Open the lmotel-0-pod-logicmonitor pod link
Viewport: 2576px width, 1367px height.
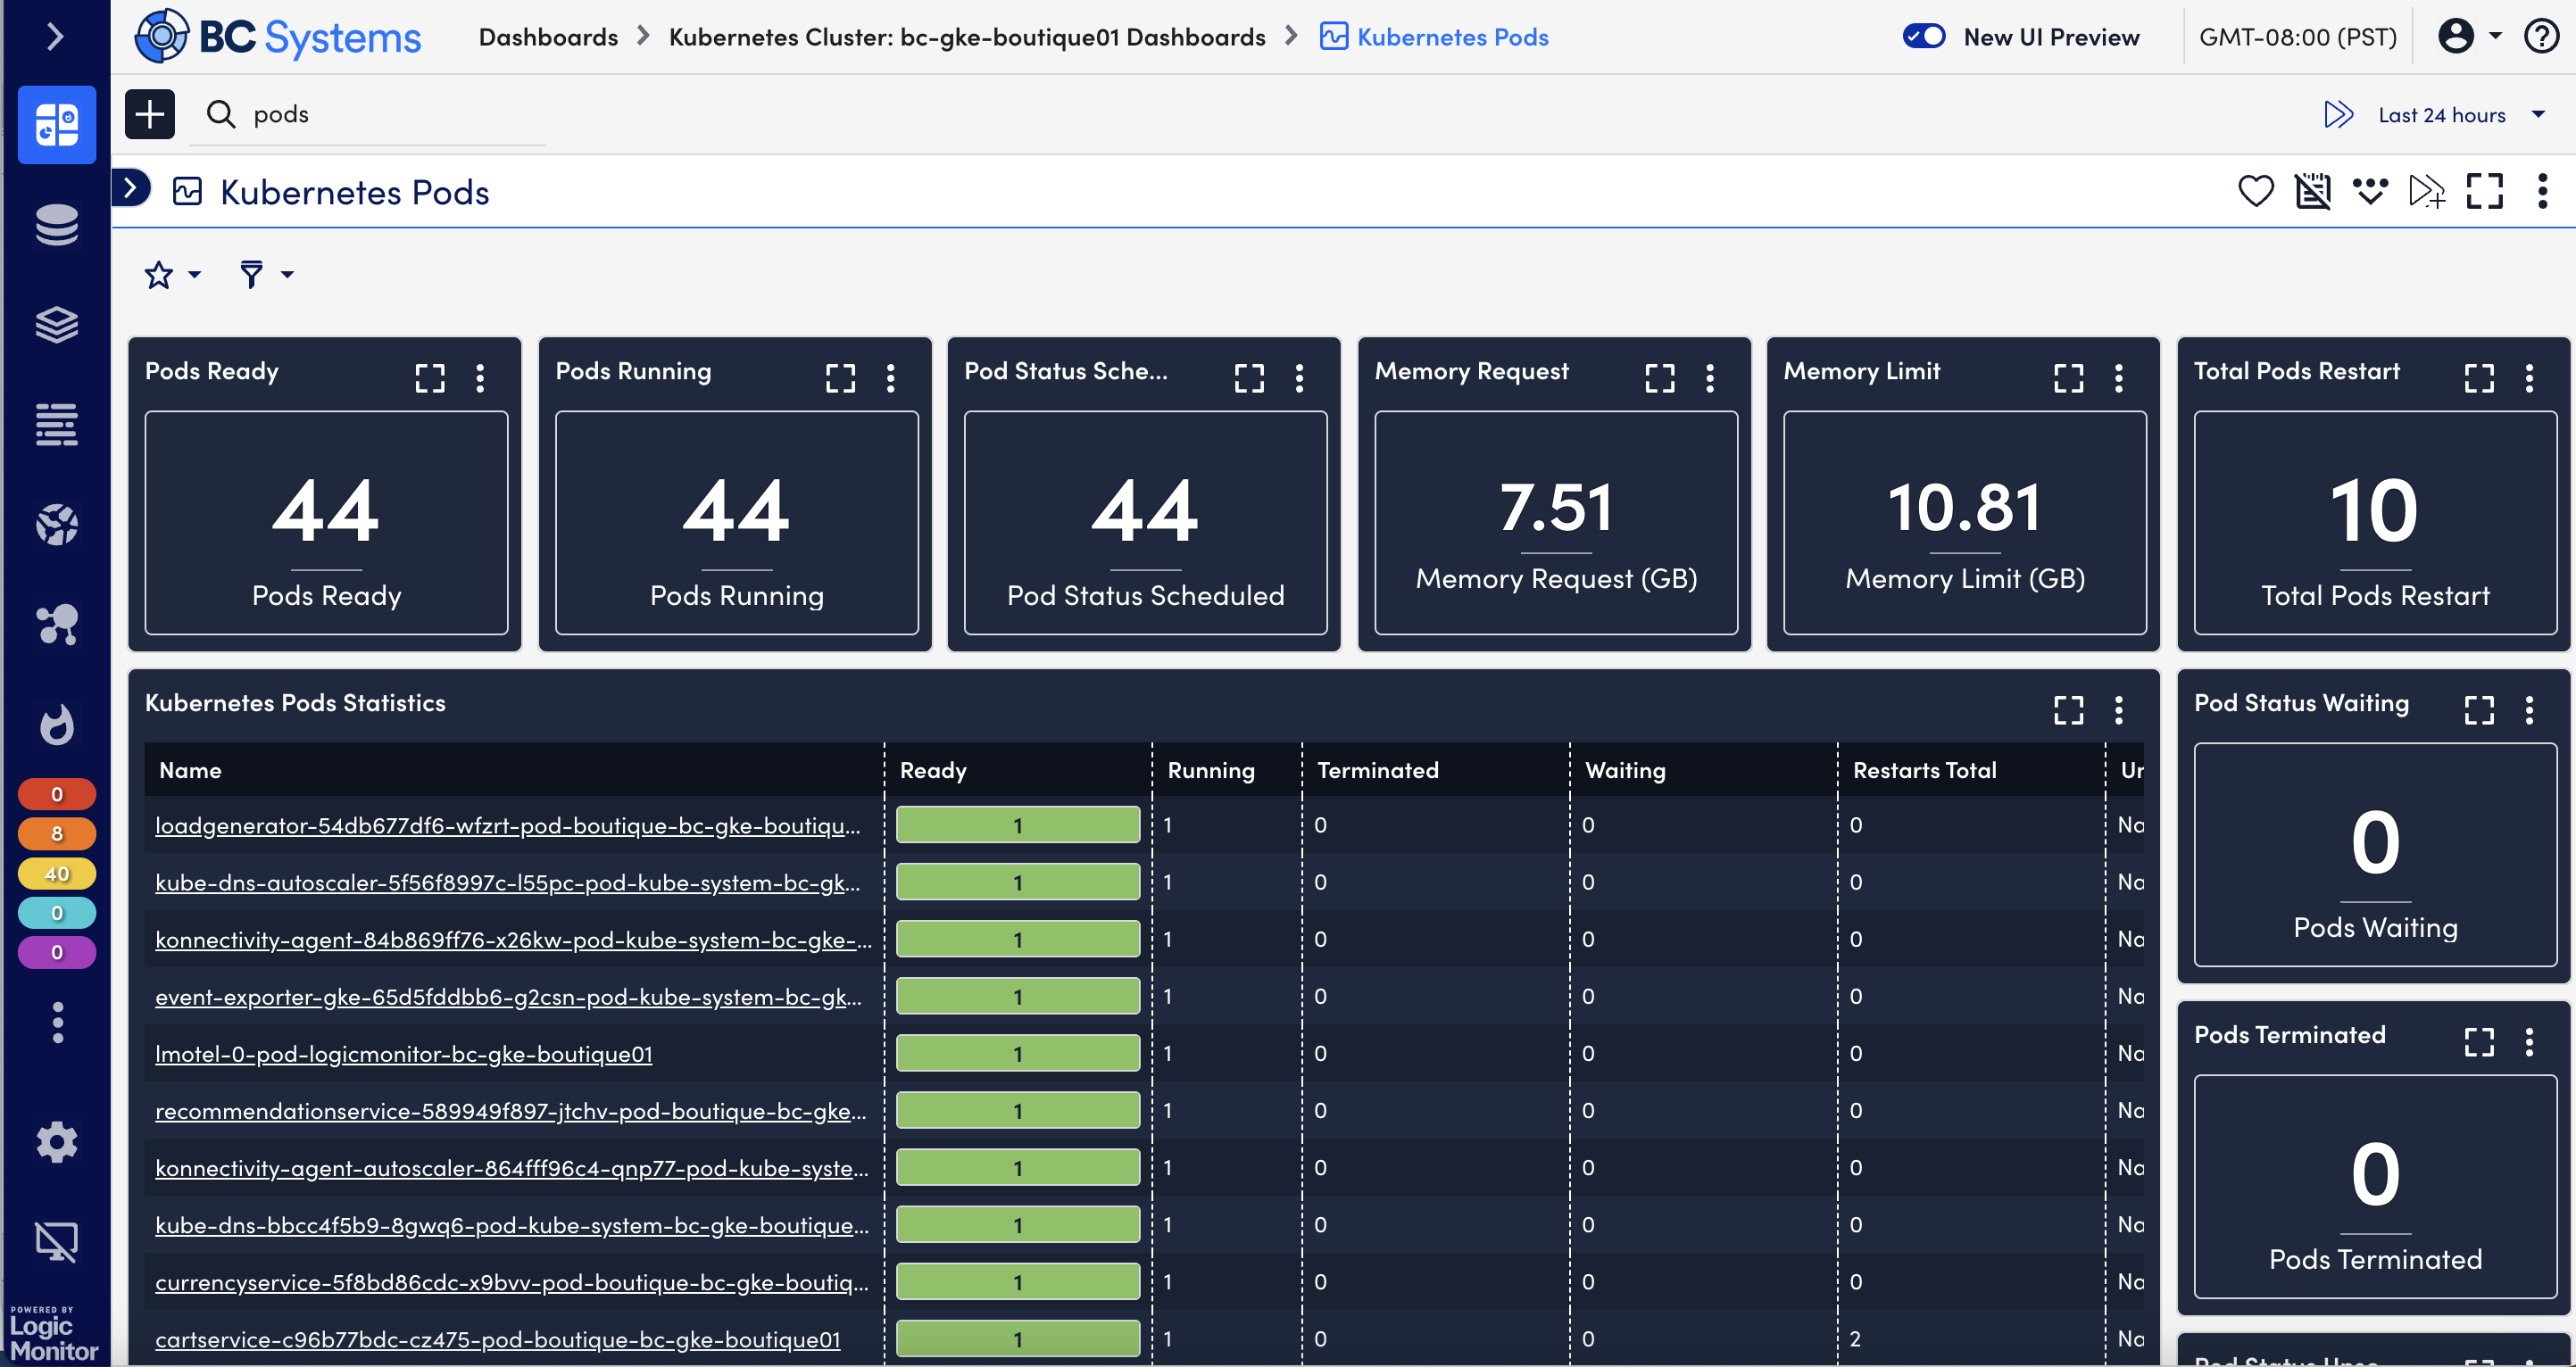(403, 1054)
